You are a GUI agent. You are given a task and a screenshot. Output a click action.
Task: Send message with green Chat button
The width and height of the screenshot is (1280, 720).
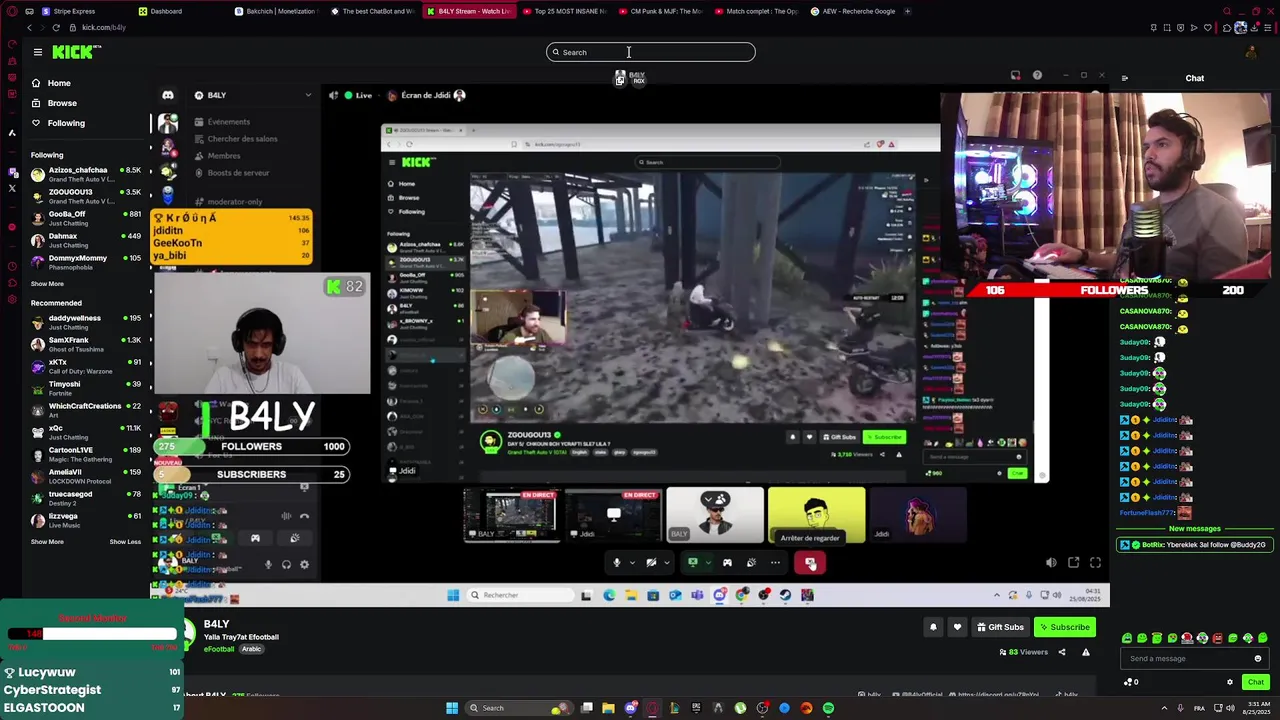pos(1256,682)
